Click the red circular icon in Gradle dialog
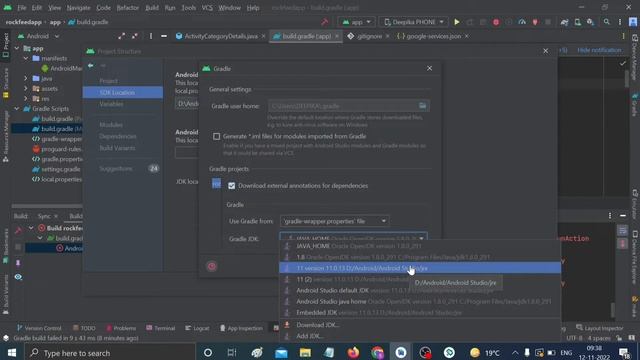 click(x=212, y=267)
